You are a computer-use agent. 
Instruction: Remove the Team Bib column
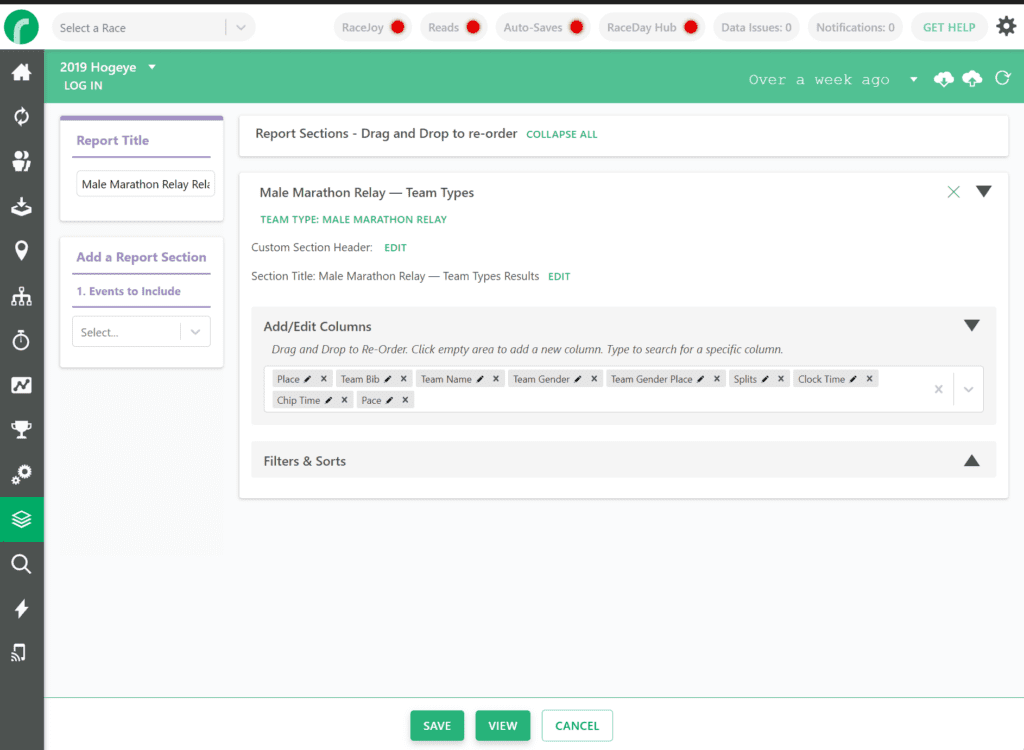404,379
